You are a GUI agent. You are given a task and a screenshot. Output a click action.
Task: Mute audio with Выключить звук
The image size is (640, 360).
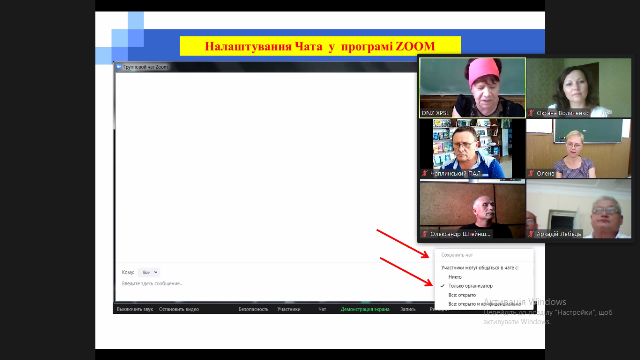135,309
